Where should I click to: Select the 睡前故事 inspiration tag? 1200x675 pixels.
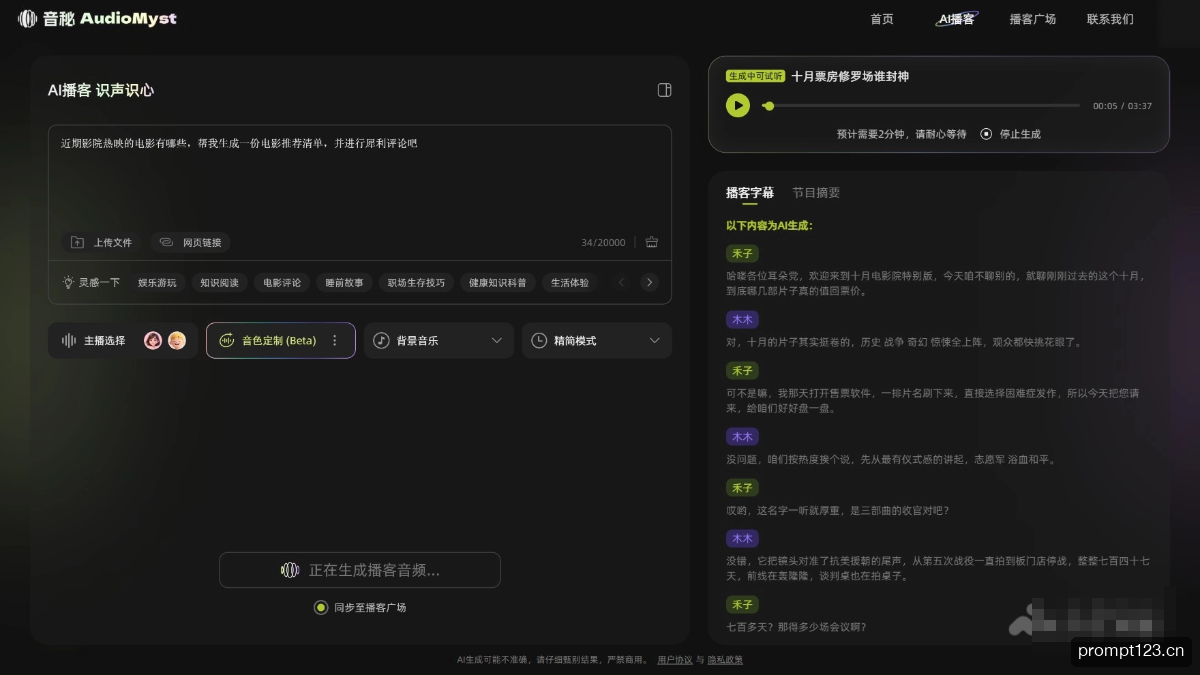pyautogui.click(x=345, y=283)
